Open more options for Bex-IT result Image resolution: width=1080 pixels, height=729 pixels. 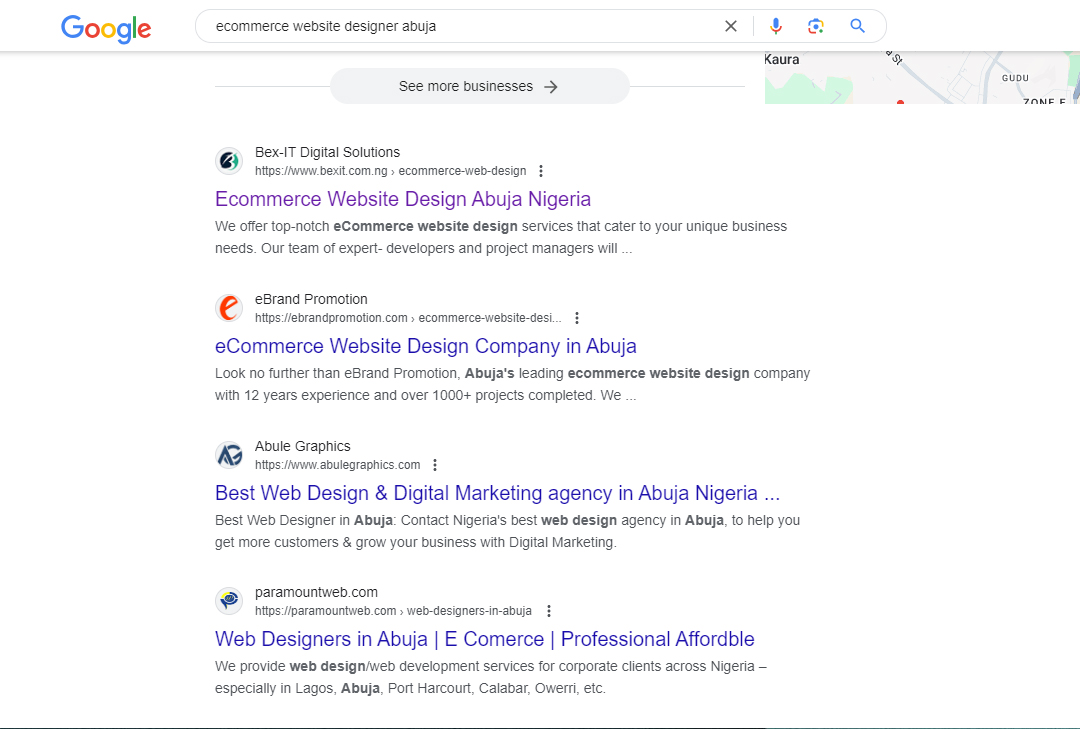tap(541, 171)
